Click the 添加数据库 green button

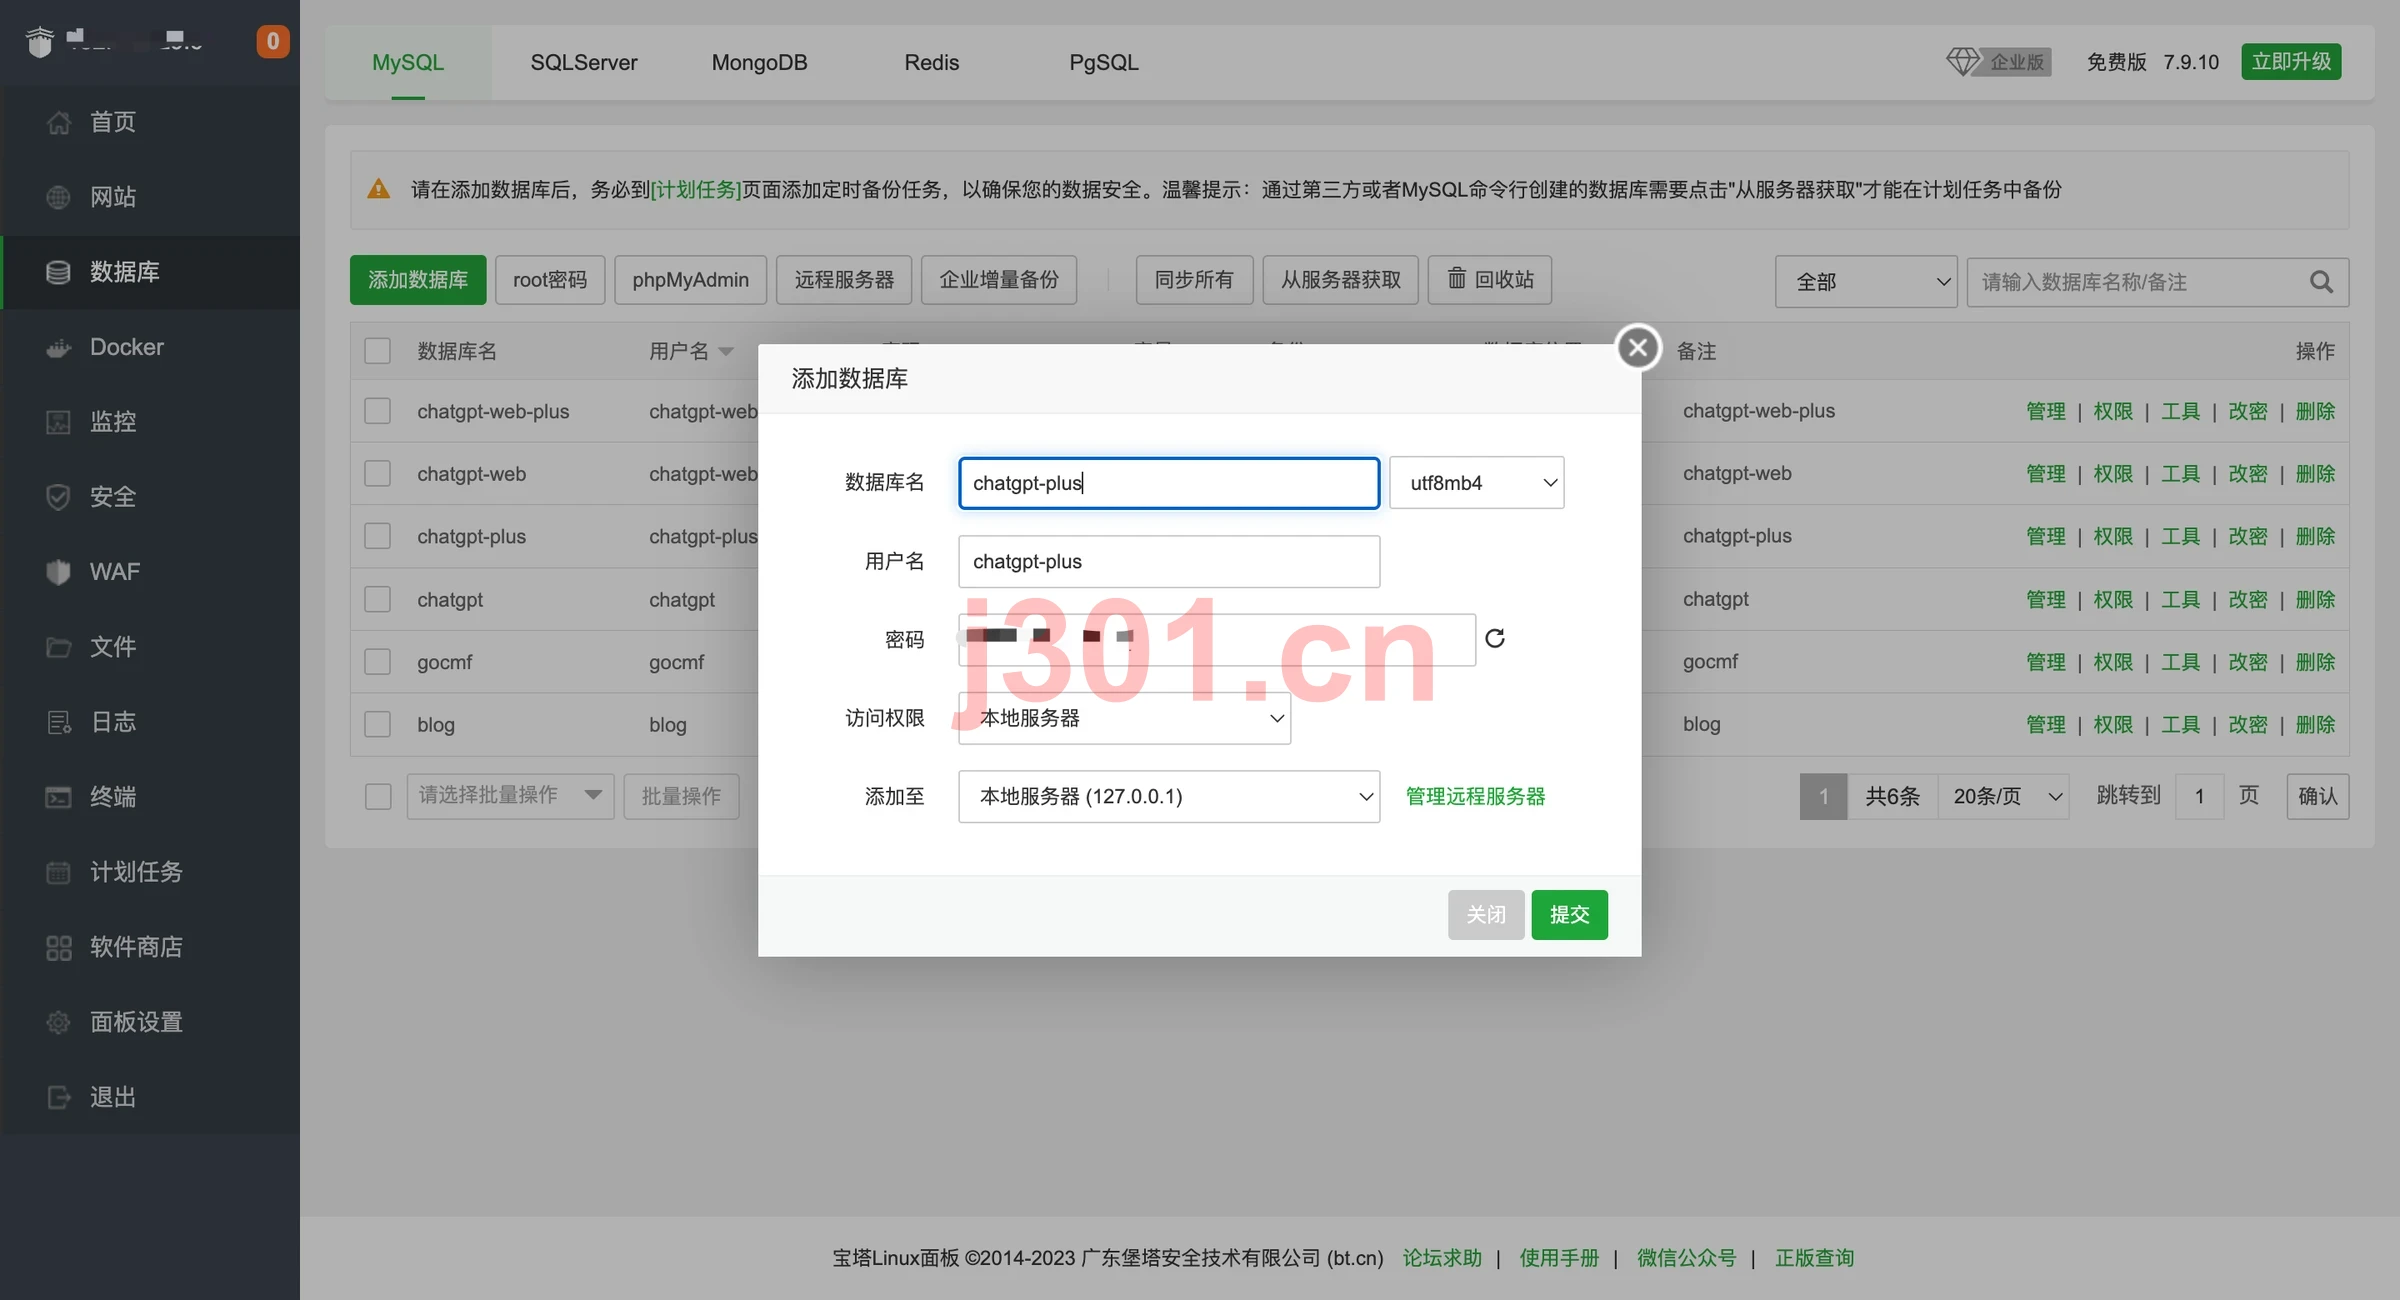pos(418,279)
